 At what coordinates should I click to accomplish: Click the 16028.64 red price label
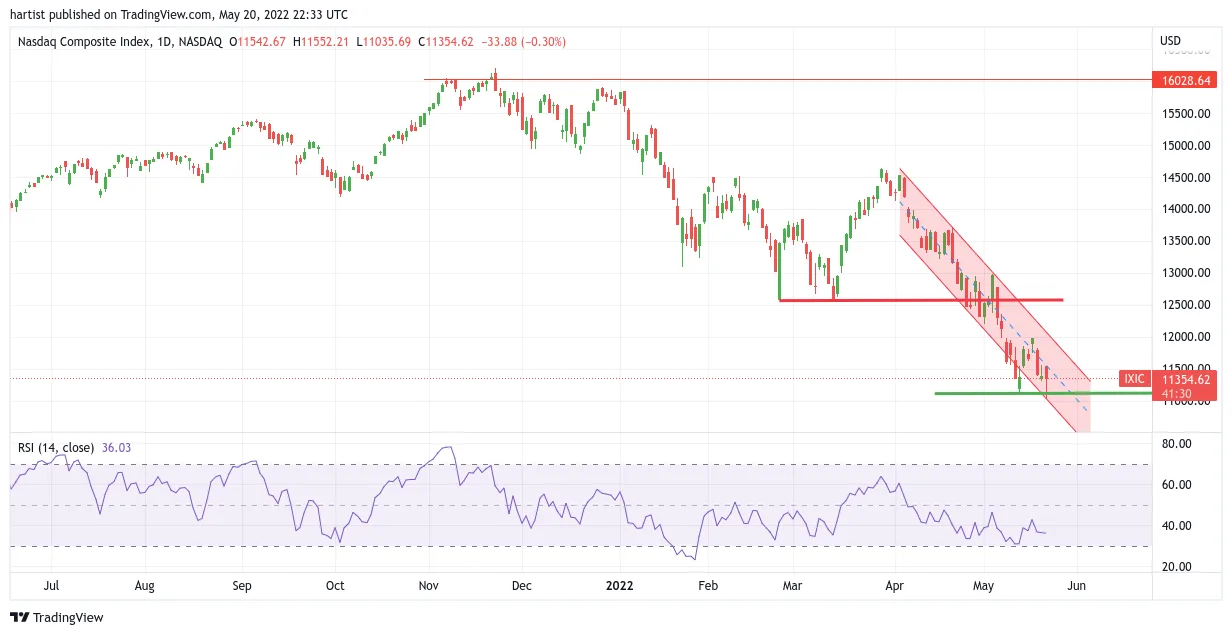(1186, 80)
